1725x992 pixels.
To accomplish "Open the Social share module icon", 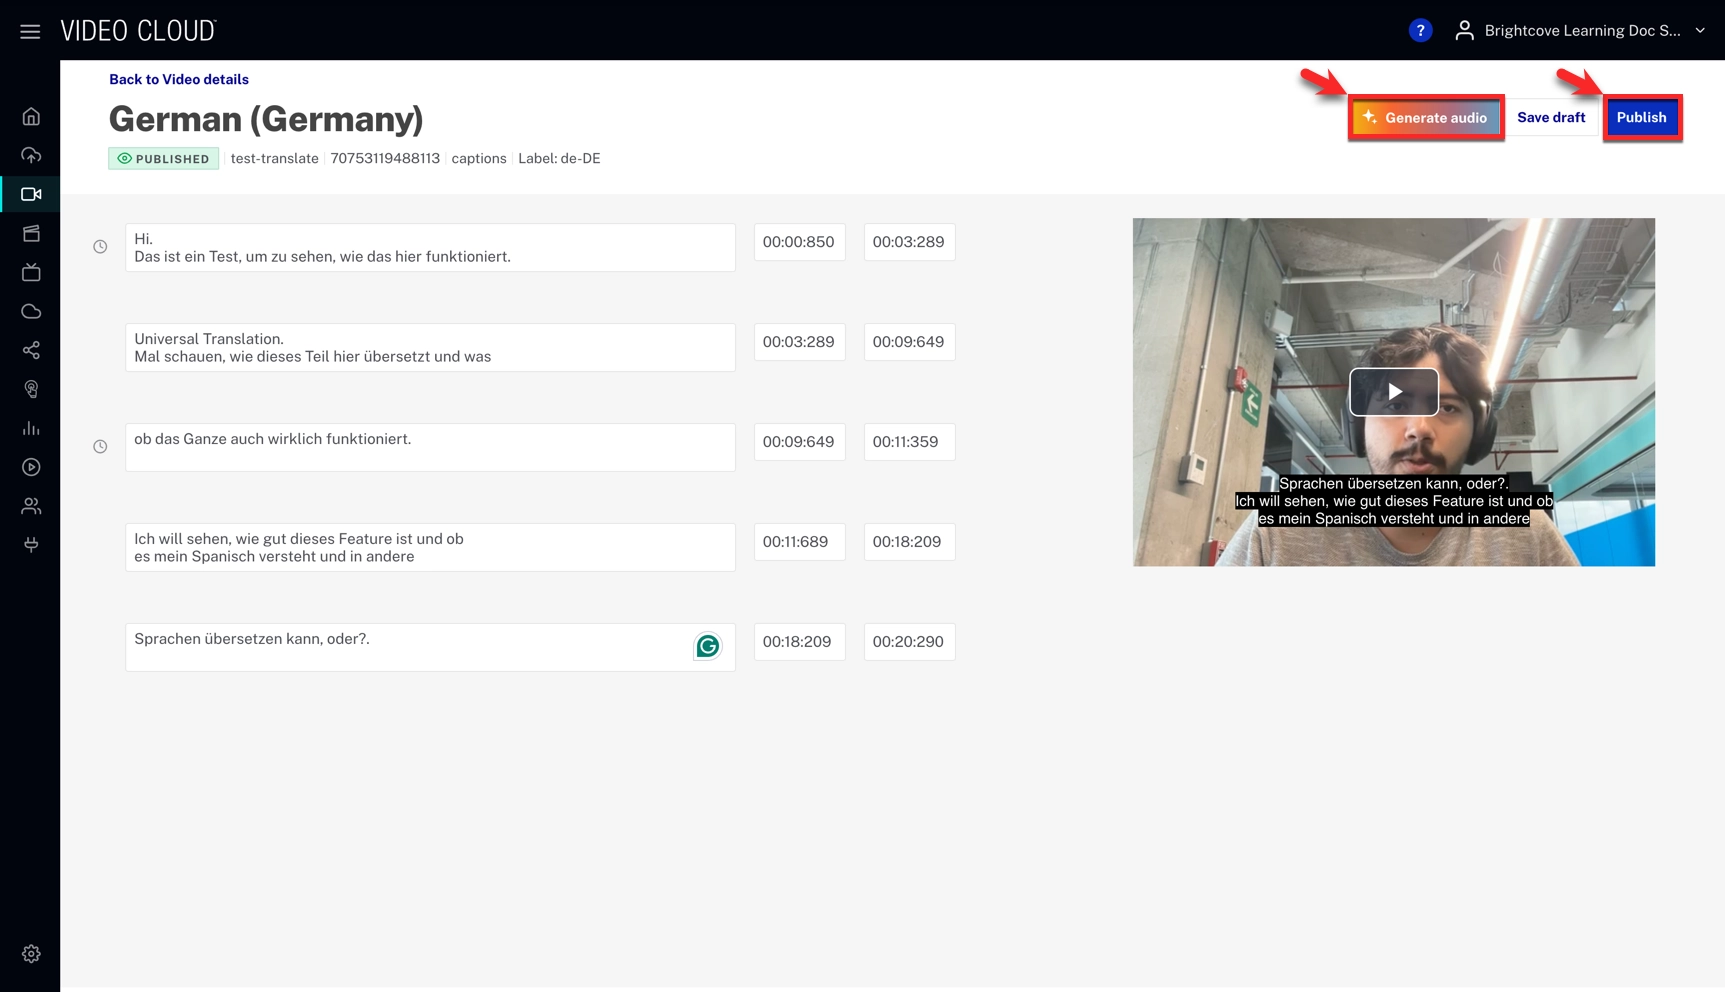I will (31, 350).
